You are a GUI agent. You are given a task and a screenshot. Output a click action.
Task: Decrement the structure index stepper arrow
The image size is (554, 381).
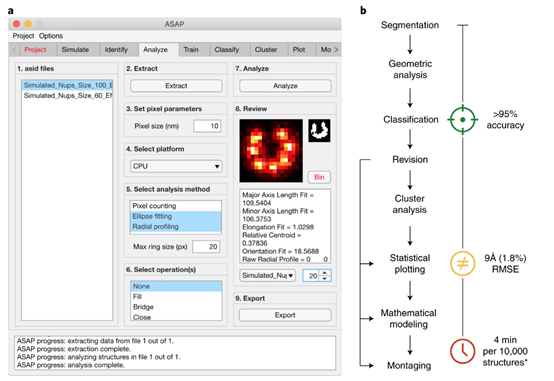[x=325, y=279]
